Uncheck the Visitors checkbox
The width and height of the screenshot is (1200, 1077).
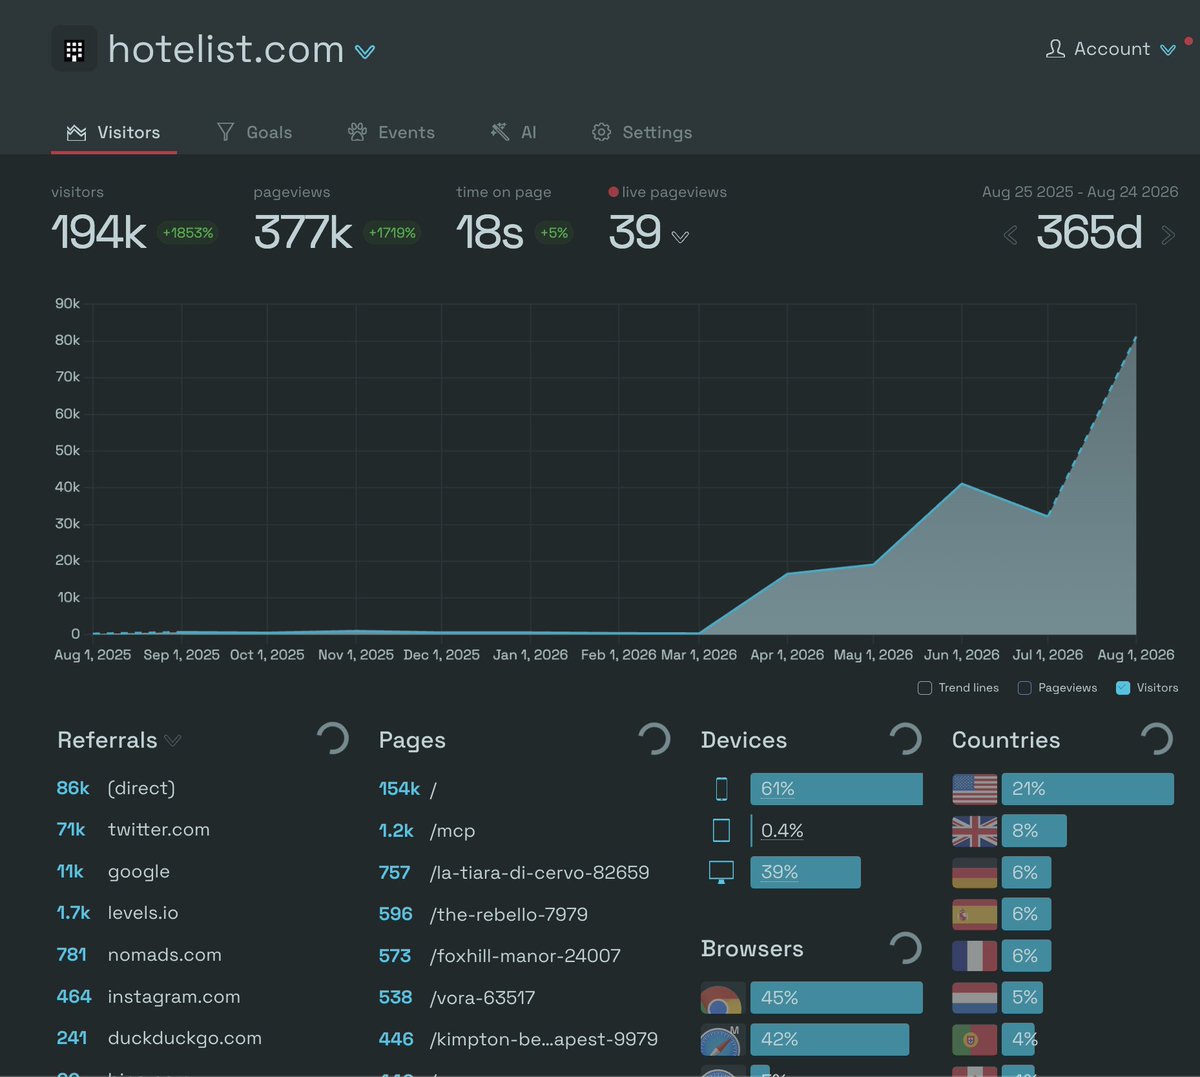pos(1123,688)
